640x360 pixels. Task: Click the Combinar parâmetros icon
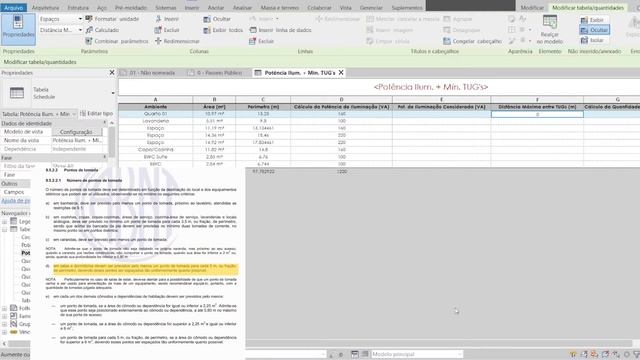click(89, 41)
